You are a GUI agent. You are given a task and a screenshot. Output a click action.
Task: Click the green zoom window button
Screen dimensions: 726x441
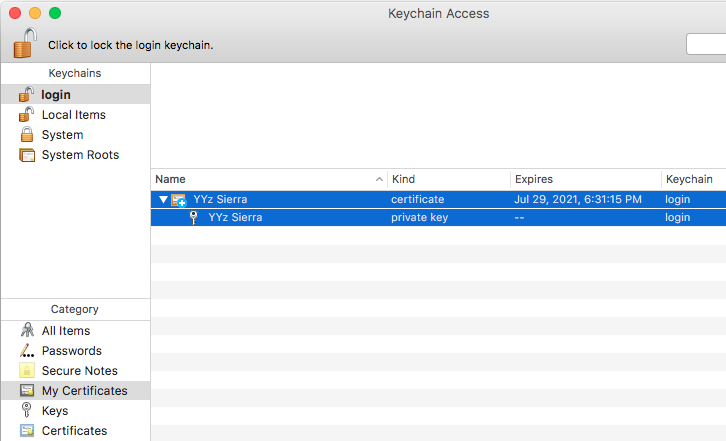click(55, 14)
